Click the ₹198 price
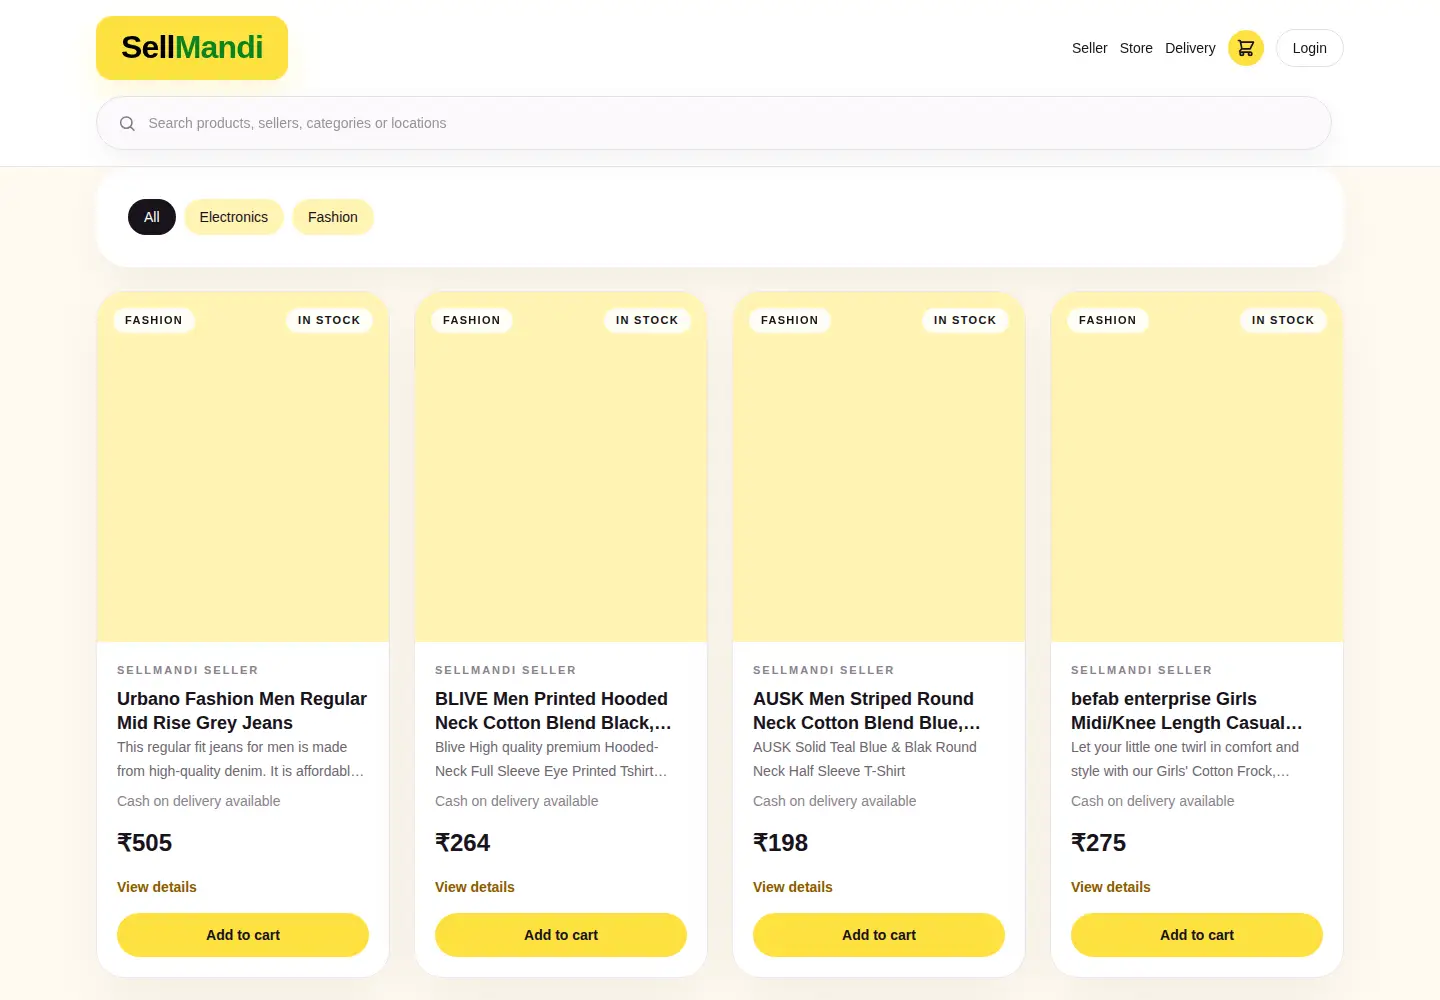The image size is (1440, 1000). coord(781,843)
